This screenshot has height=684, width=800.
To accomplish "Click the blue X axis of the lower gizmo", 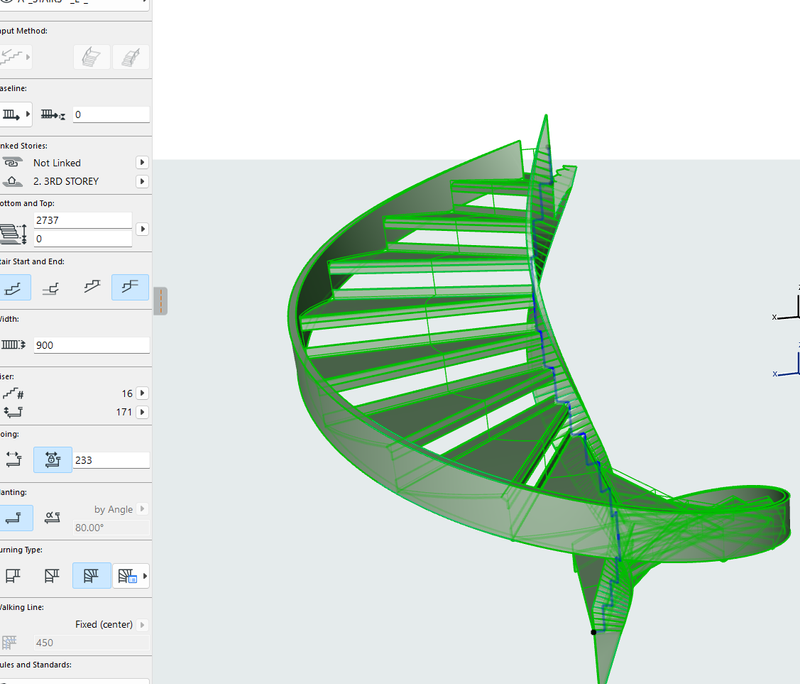I will pyautogui.click(x=786, y=374).
